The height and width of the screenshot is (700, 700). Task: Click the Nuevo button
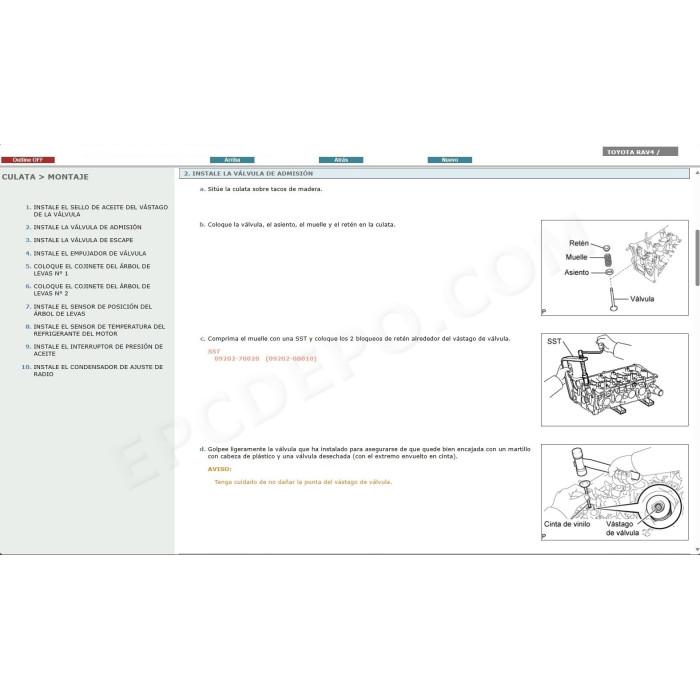tap(450, 160)
